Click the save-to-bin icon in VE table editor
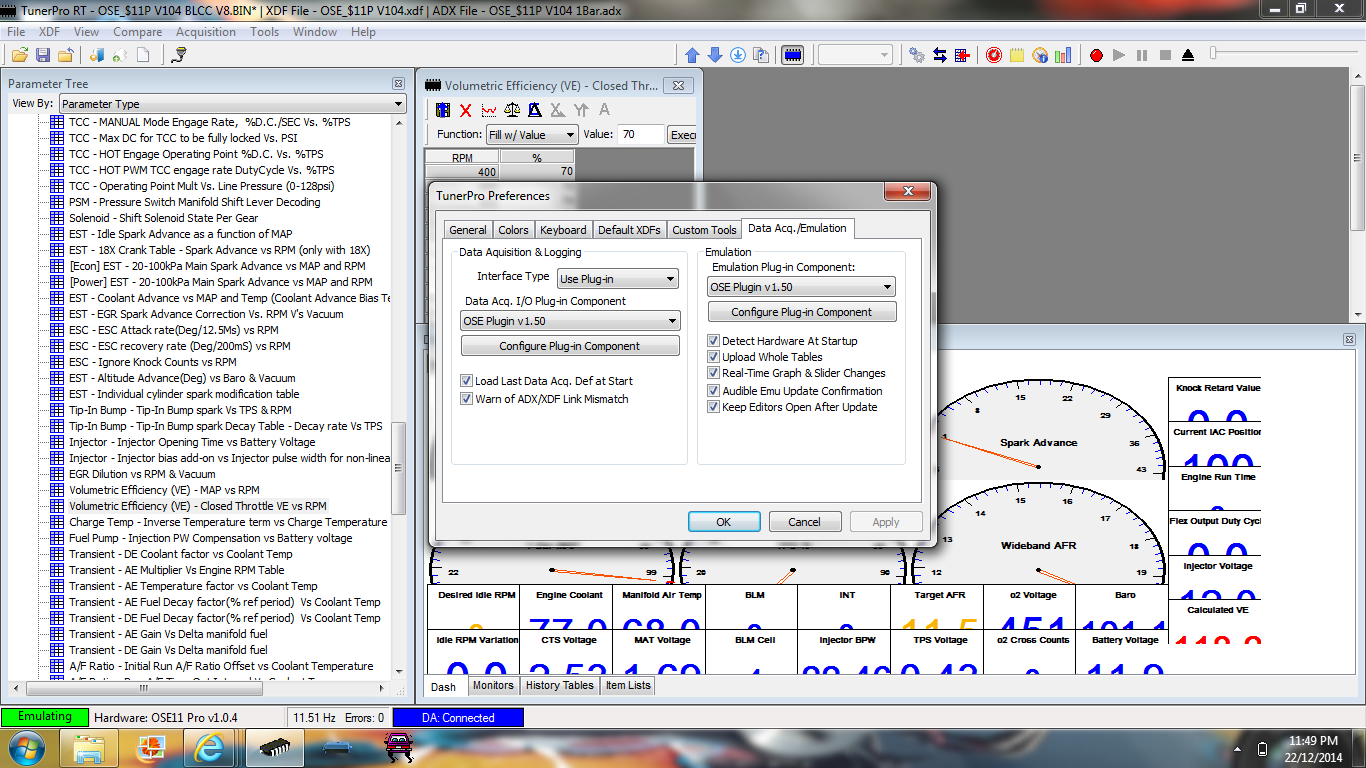Screen dimensions: 1366x768 coord(443,110)
